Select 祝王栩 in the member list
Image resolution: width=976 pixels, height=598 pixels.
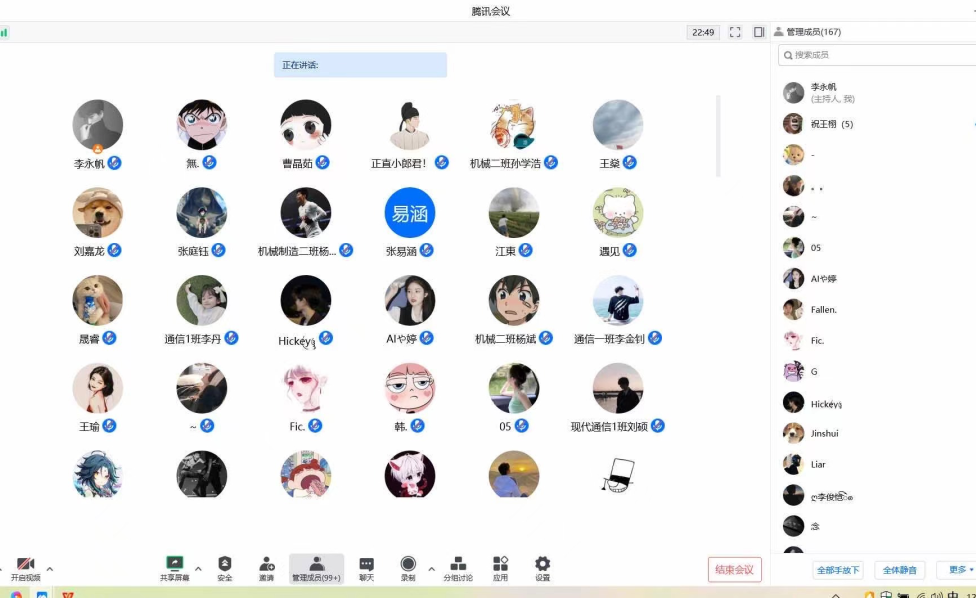pyautogui.click(x=831, y=124)
